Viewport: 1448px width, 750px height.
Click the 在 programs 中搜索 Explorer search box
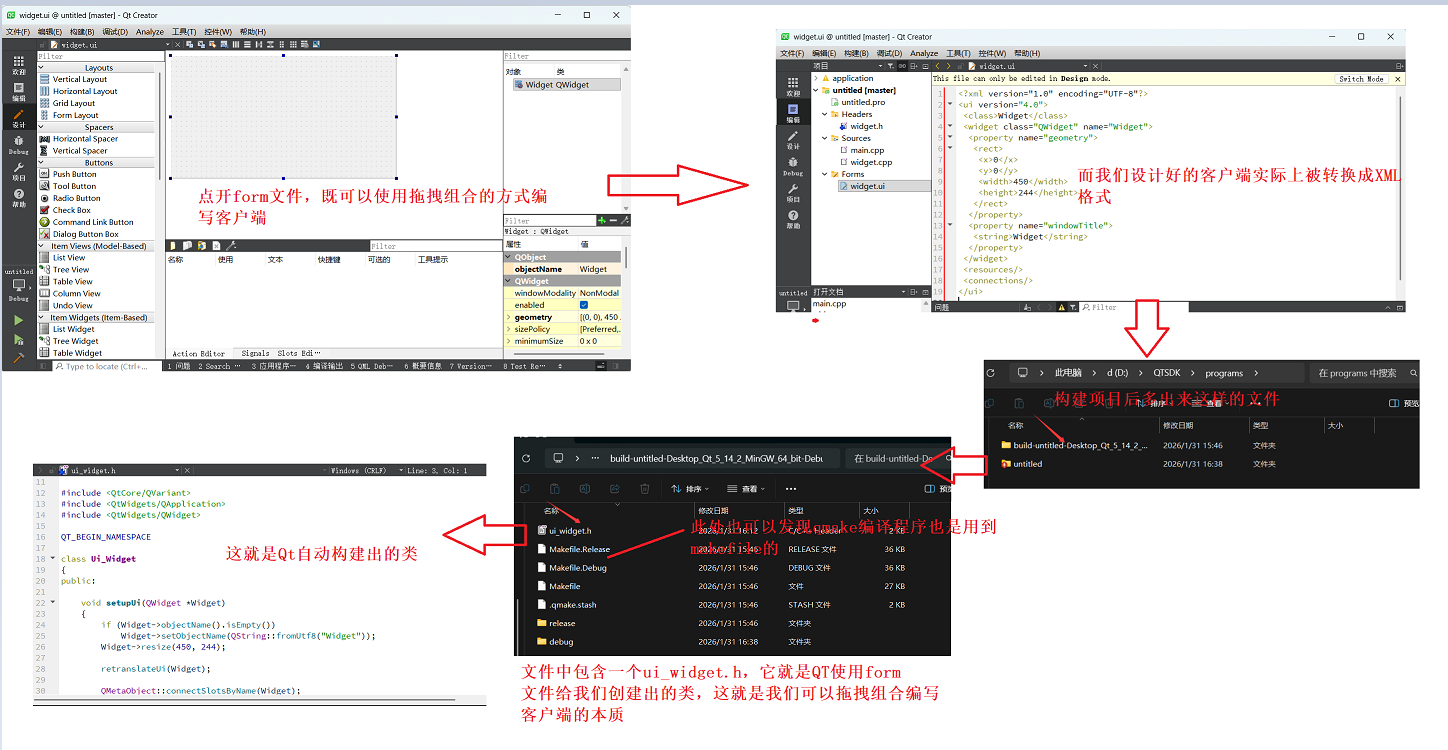point(1364,373)
